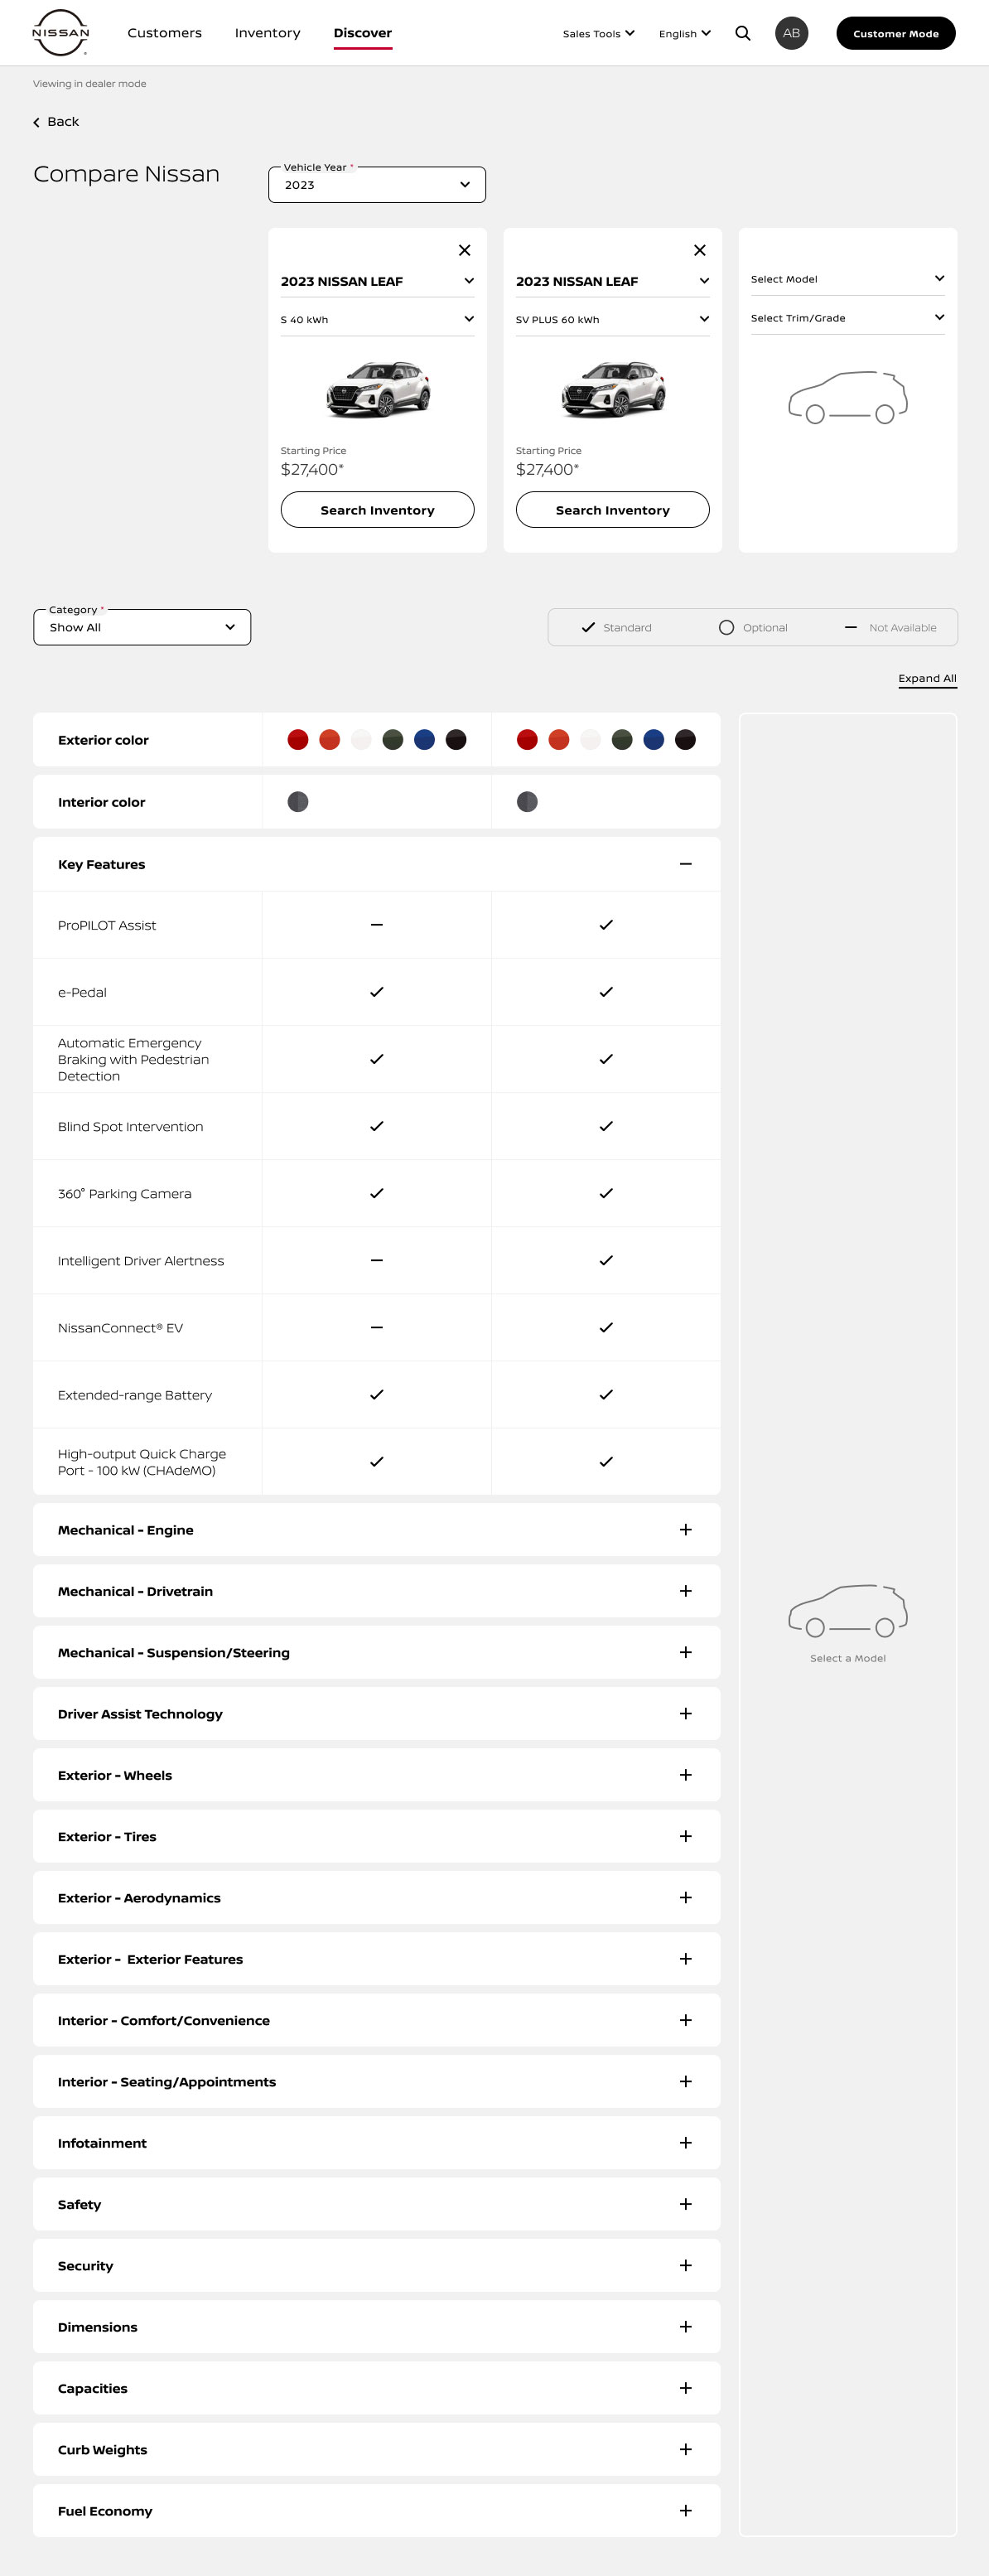Open the Category Show All dropdown
The width and height of the screenshot is (989, 2576).
pyautogui.click(x=142, y=627)
